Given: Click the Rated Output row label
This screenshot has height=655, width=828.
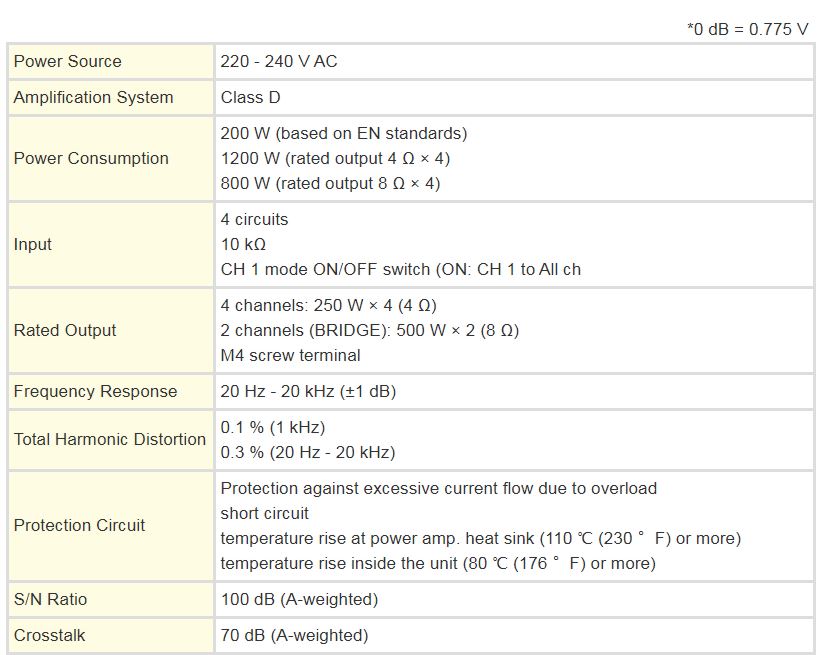Looking at the screenshot, I should (x=65, y=330).
